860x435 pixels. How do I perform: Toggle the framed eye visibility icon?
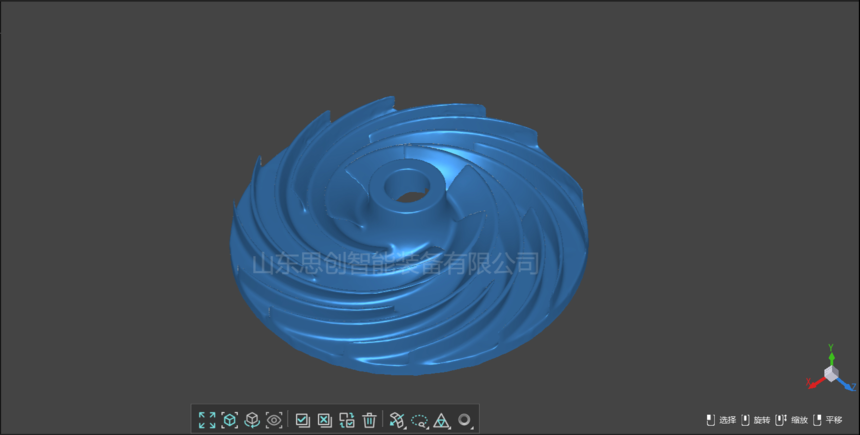[274, 420]
